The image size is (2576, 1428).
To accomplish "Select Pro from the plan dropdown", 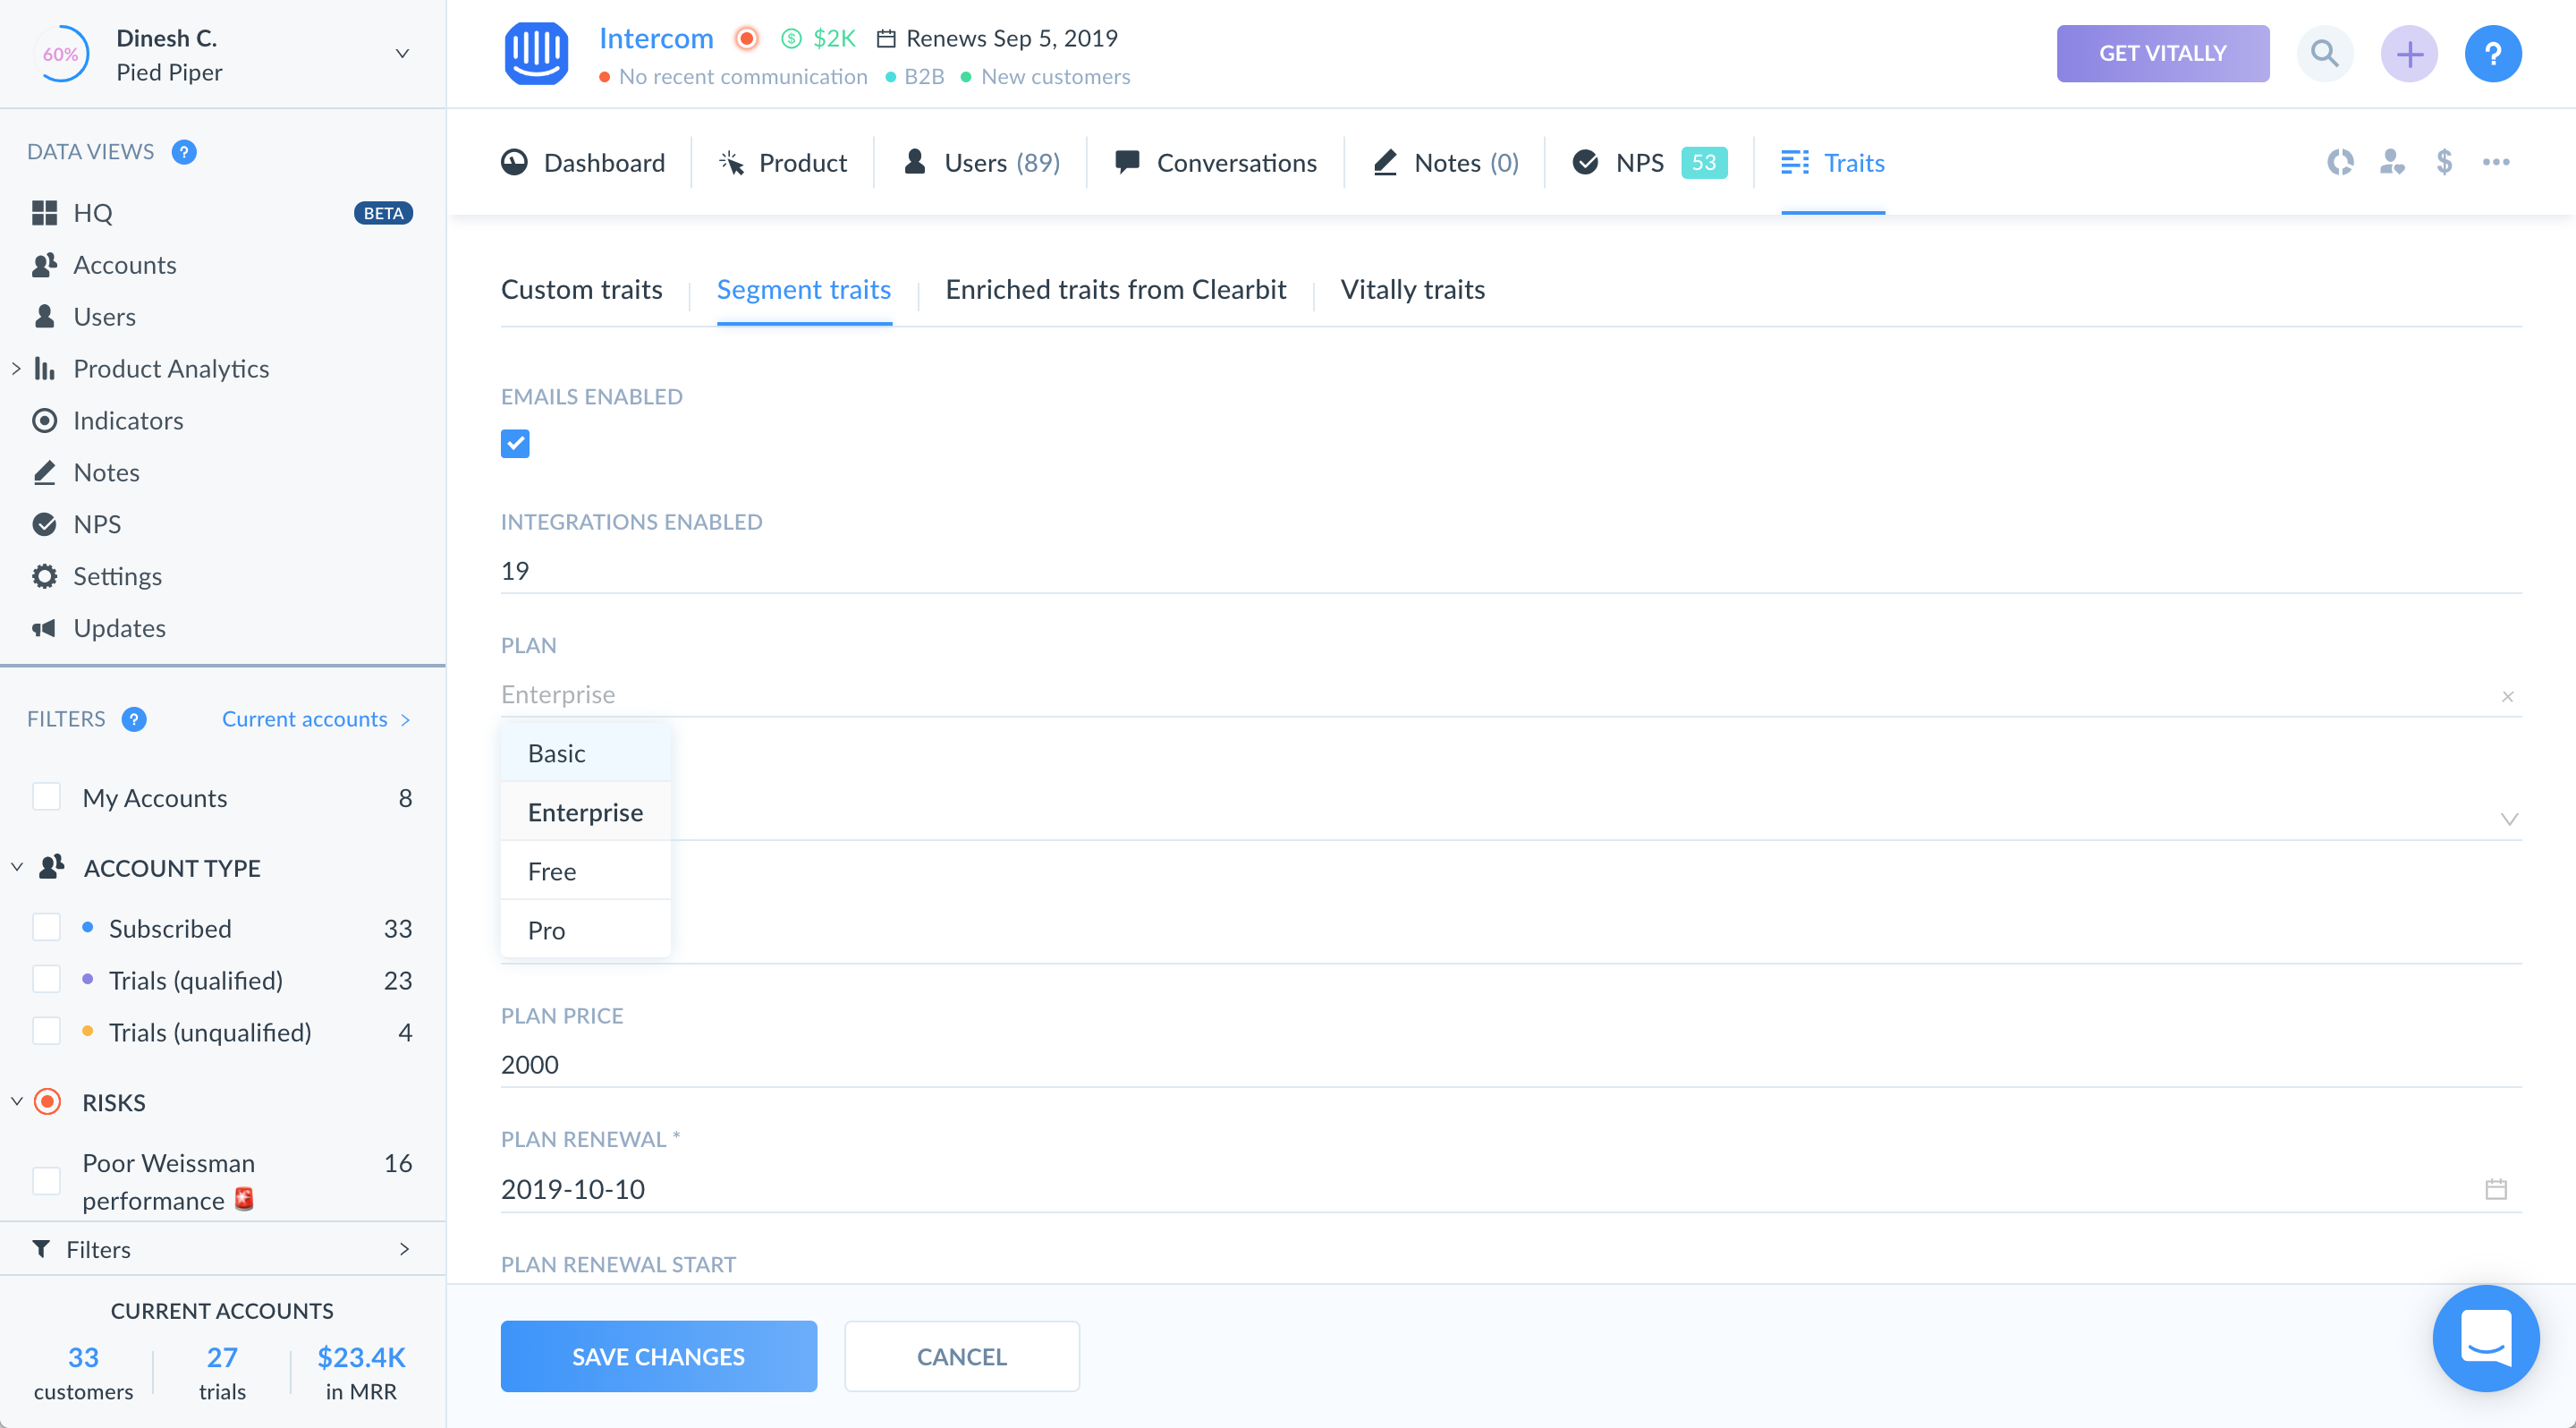I will pos(547,930).
